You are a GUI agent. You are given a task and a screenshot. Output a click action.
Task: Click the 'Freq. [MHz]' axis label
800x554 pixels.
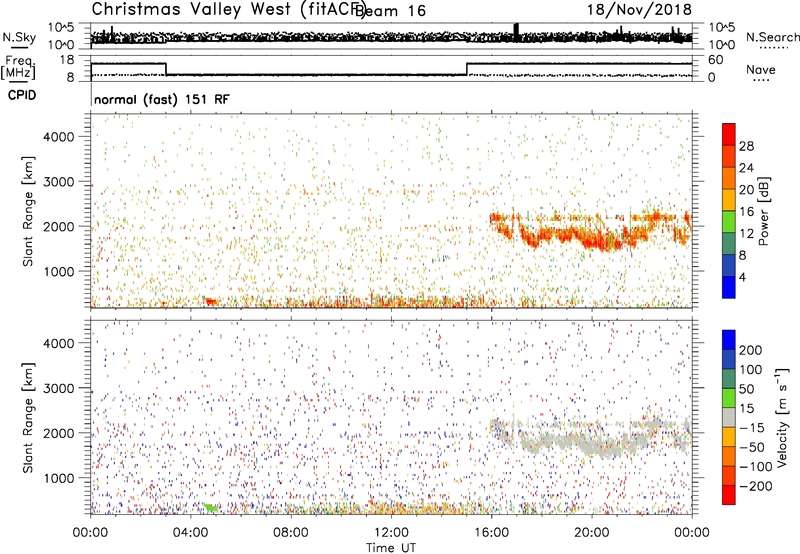pyautogui.click(x=18, y=68)
